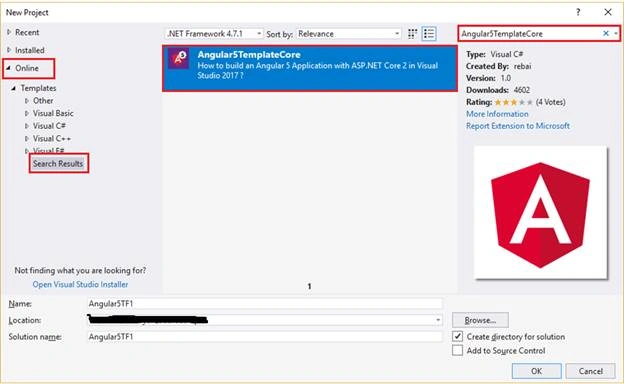The image size is (624, 384).
Task: Open the help question mark button
Action: (x=578, y=12)
